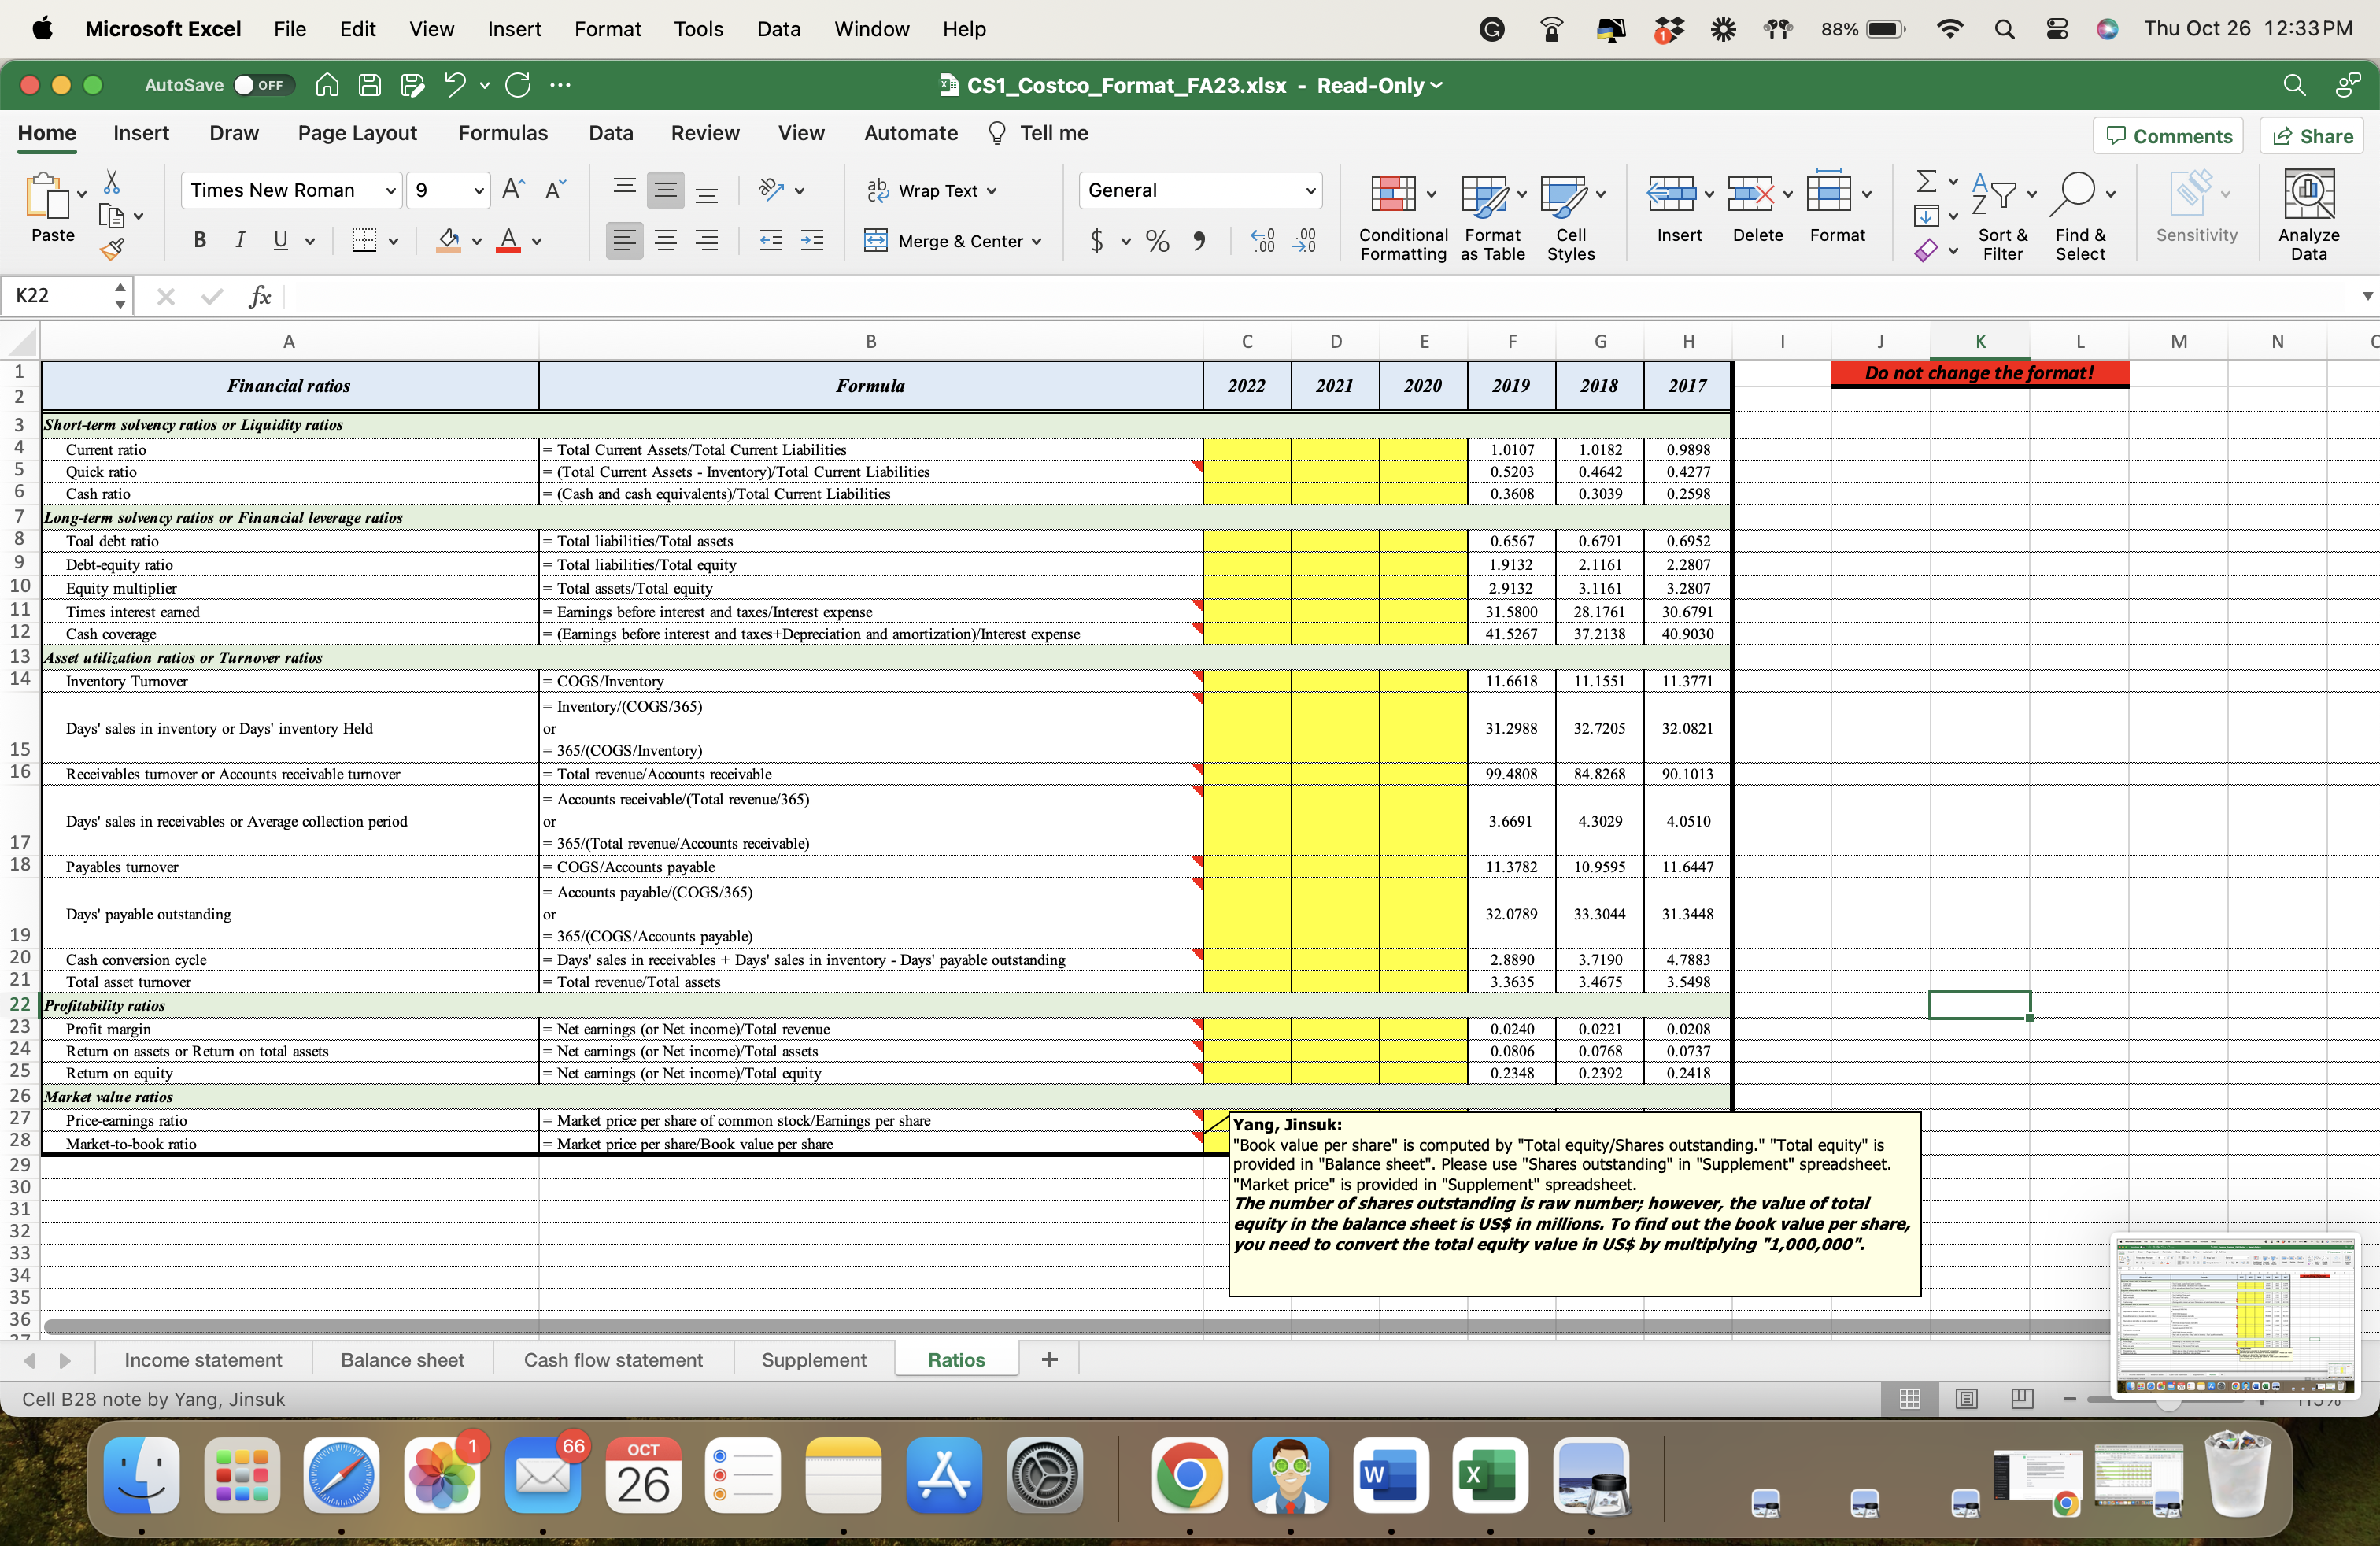Switch to the Balance sheet tab
This screenshot has width=2380, height=1546.
click(x=402, y=1360)
